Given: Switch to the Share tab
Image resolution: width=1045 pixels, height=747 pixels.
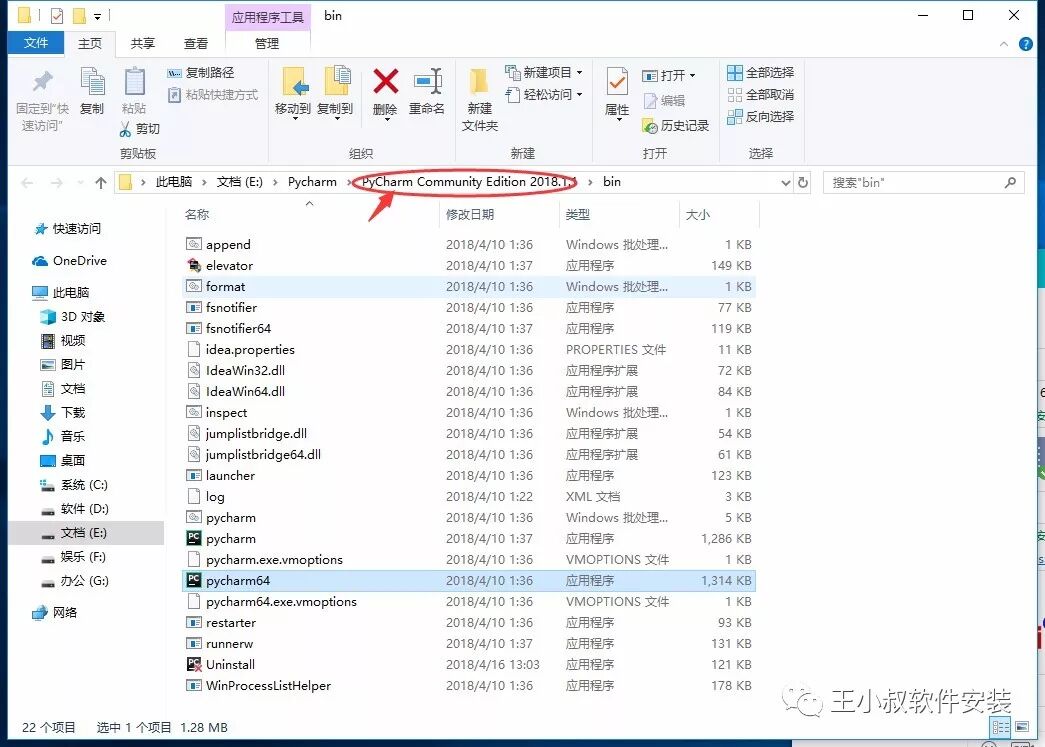Looking at the screenshot, I should [143, 43].
